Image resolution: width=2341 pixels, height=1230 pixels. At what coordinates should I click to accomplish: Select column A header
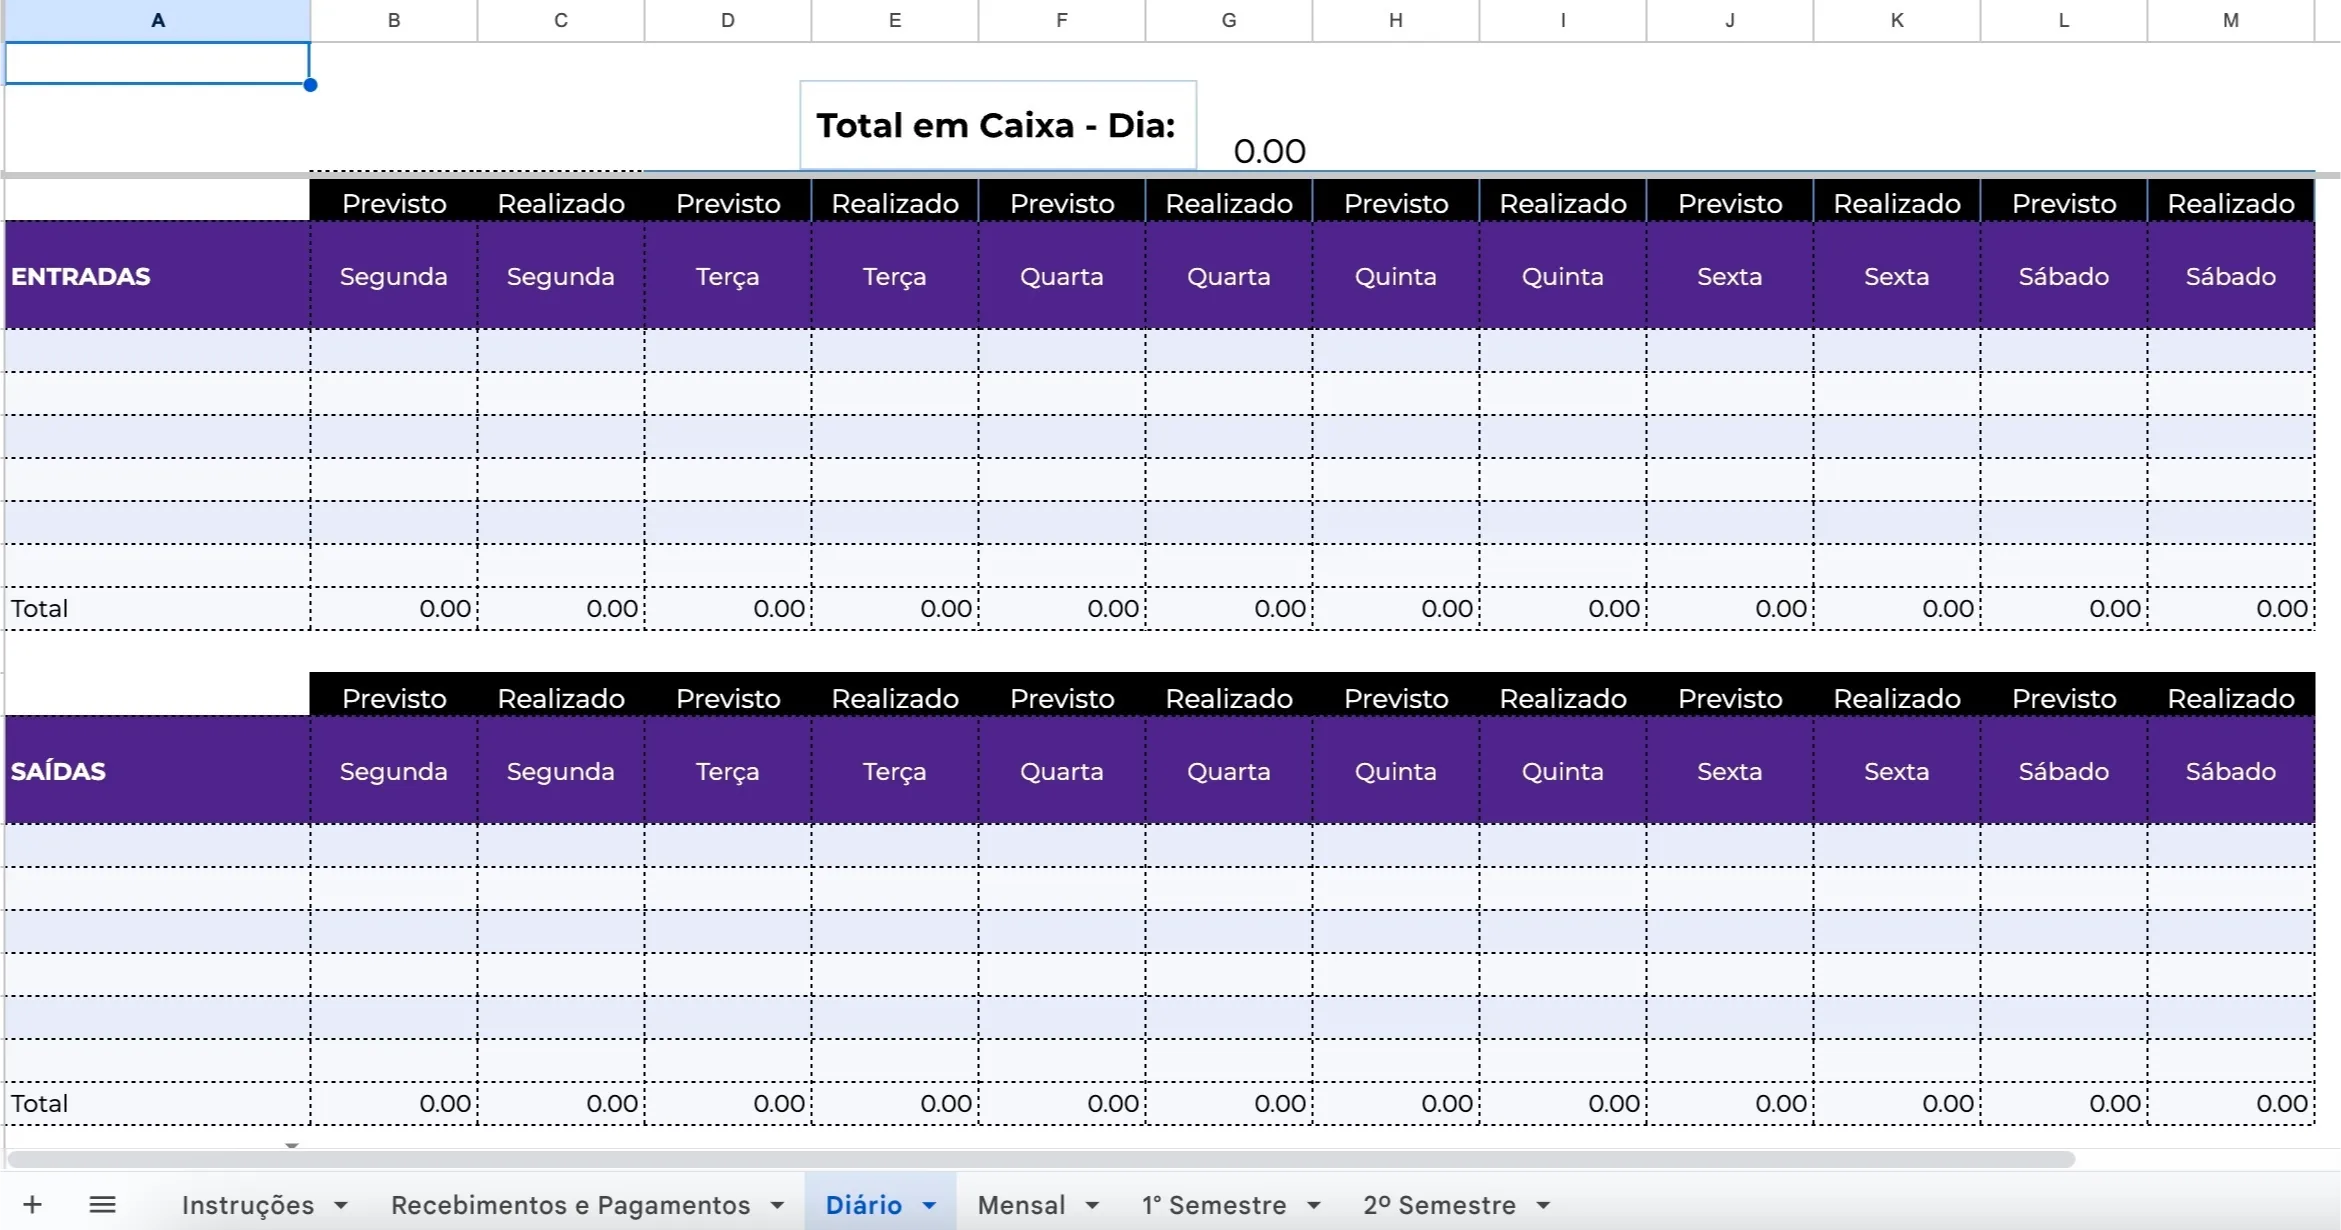(x=158, y=20)
